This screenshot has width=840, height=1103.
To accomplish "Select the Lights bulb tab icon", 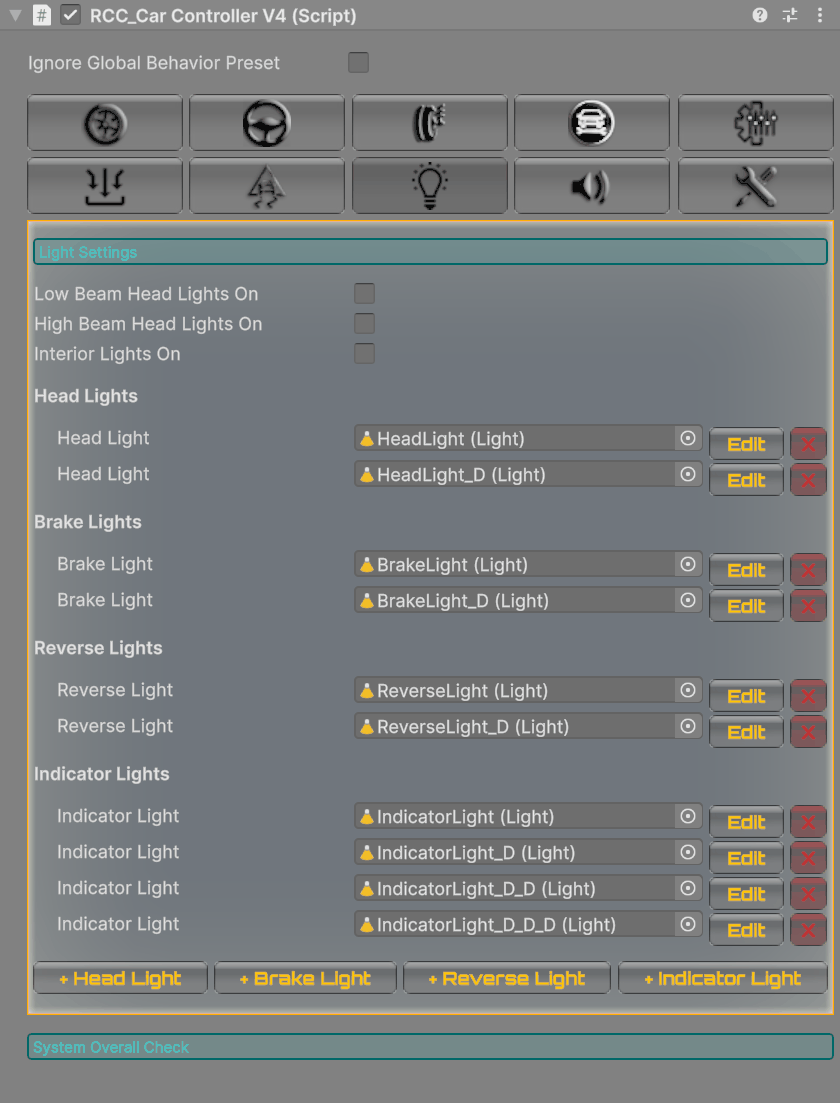I will click(429, 186).
